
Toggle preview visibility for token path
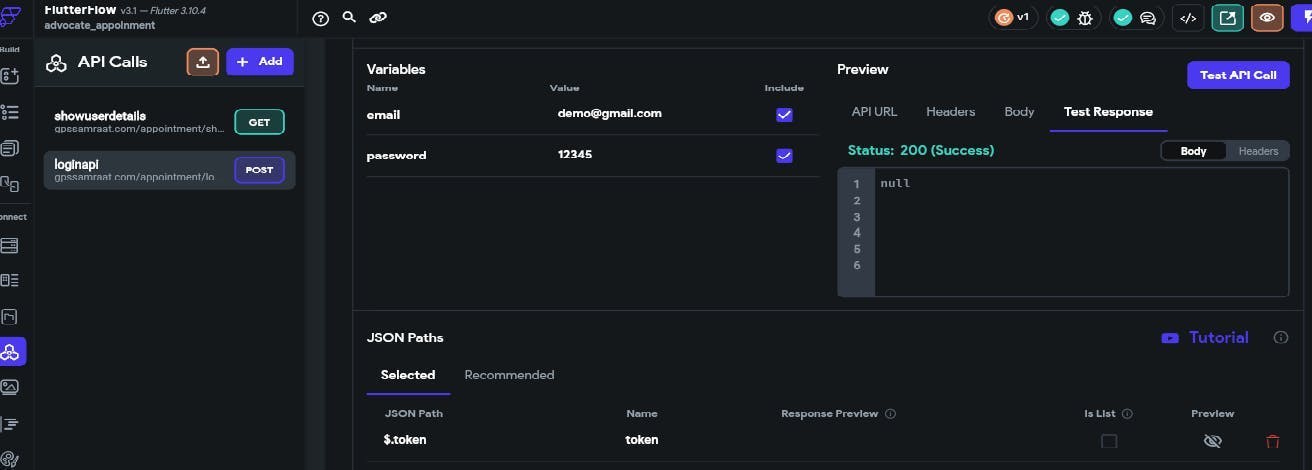[x=1212, y=441]
